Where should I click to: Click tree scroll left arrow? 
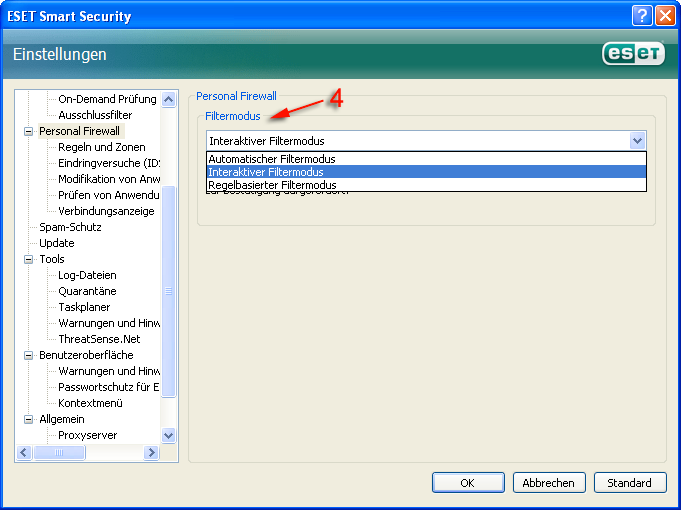24,453
